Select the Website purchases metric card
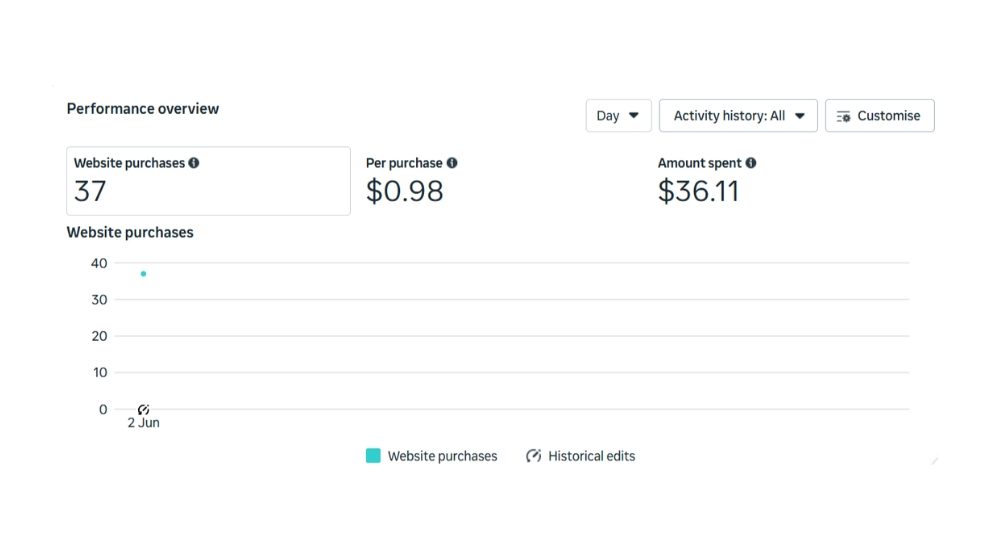 point(209,181)
